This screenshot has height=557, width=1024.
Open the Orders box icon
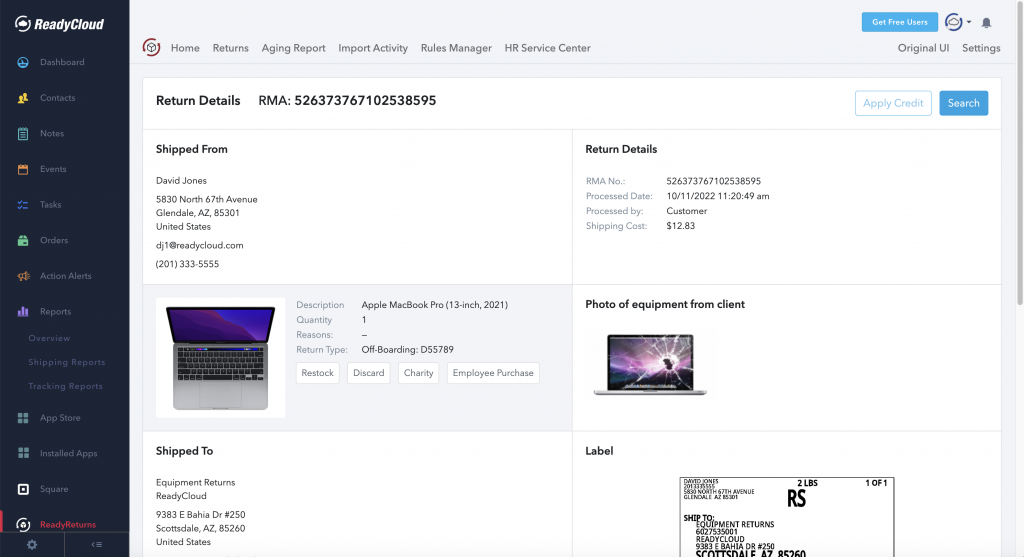point(22,241)
